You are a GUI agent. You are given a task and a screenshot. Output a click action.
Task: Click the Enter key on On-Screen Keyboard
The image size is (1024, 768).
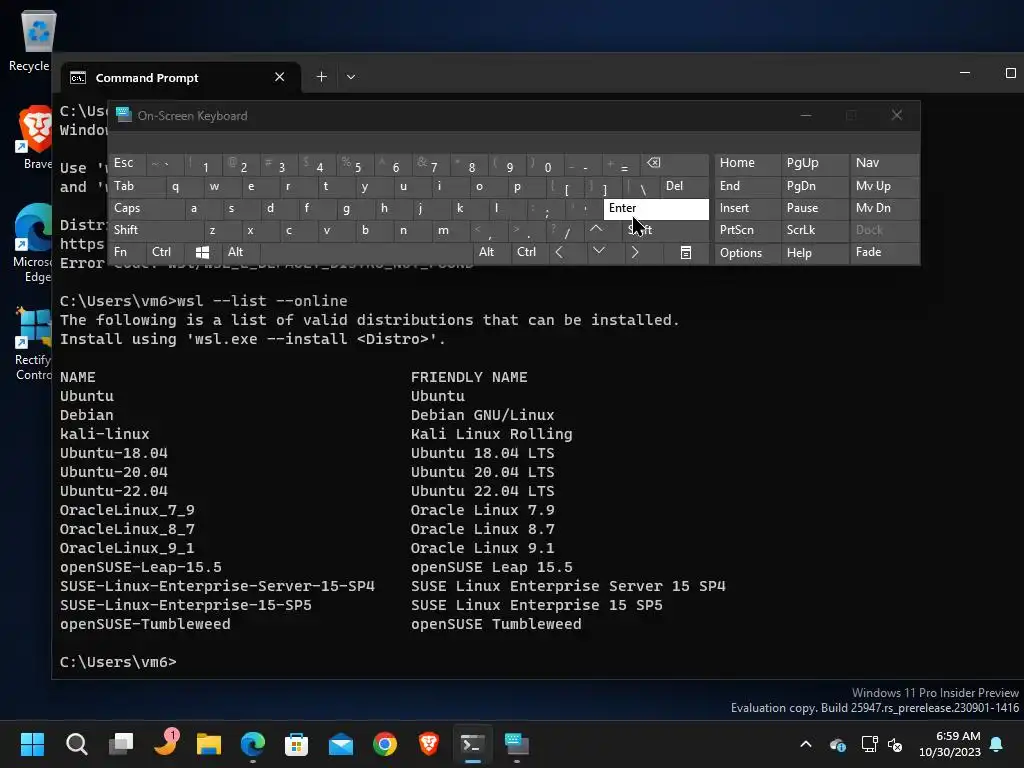click(x=656, y=208)
